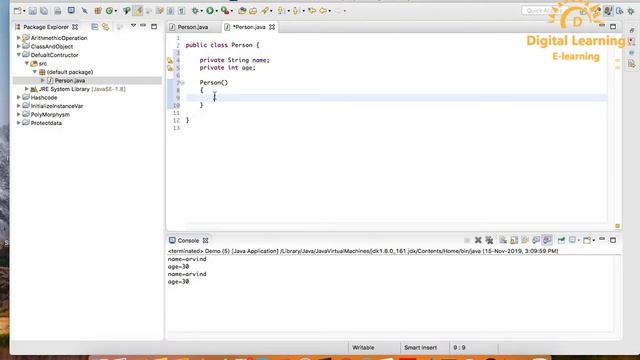Screen dimensions: 640x360
Task: Switch to the *Person.java editor tab
Action: tap(249, 27)
